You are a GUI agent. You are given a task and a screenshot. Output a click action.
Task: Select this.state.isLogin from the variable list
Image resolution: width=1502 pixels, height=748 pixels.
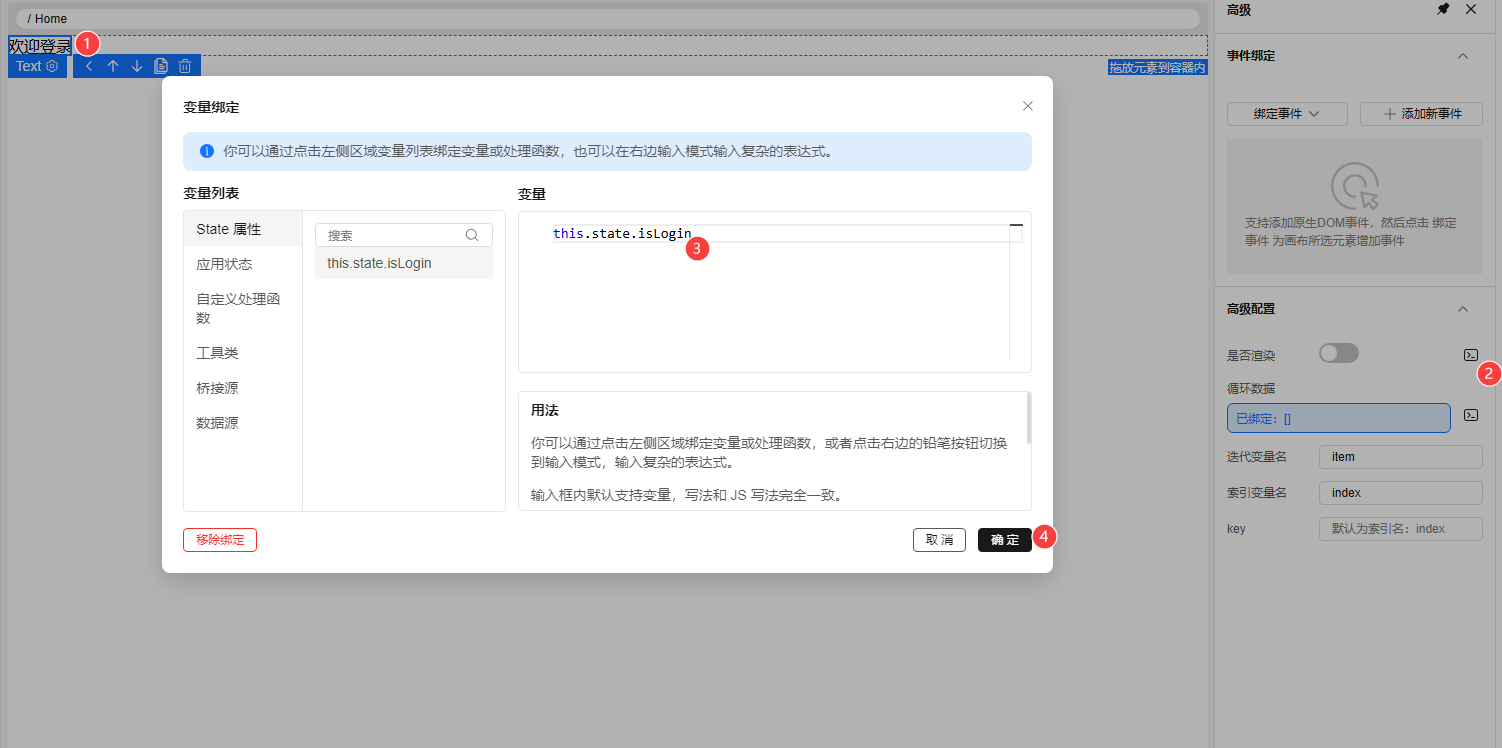(379, 264)
